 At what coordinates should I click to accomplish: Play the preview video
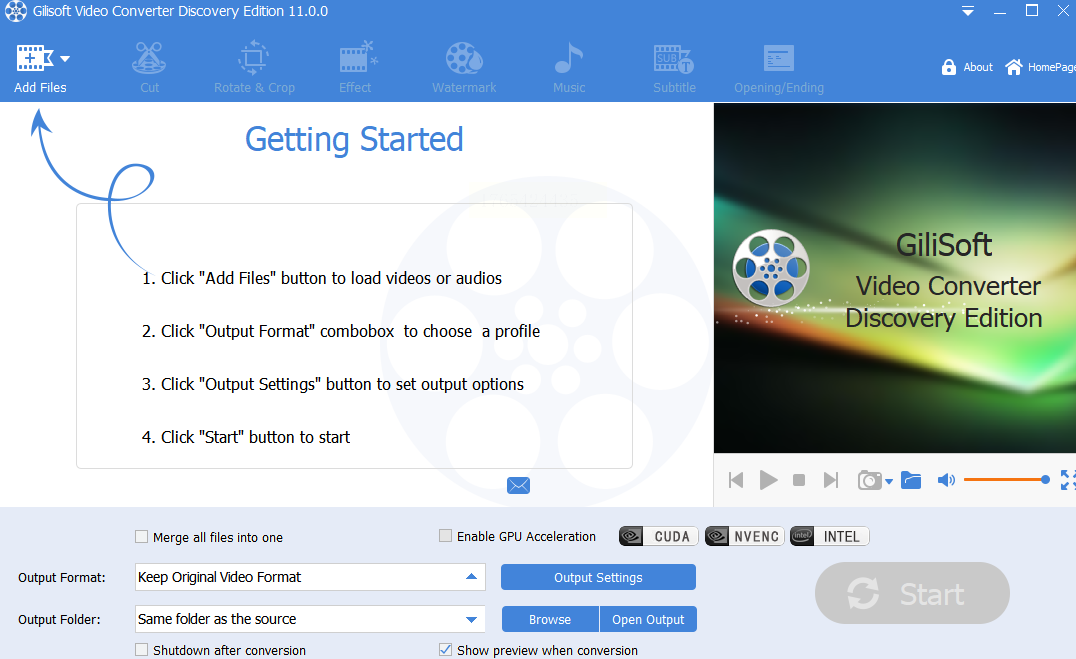pyautogui.click(x=768, y=480)
